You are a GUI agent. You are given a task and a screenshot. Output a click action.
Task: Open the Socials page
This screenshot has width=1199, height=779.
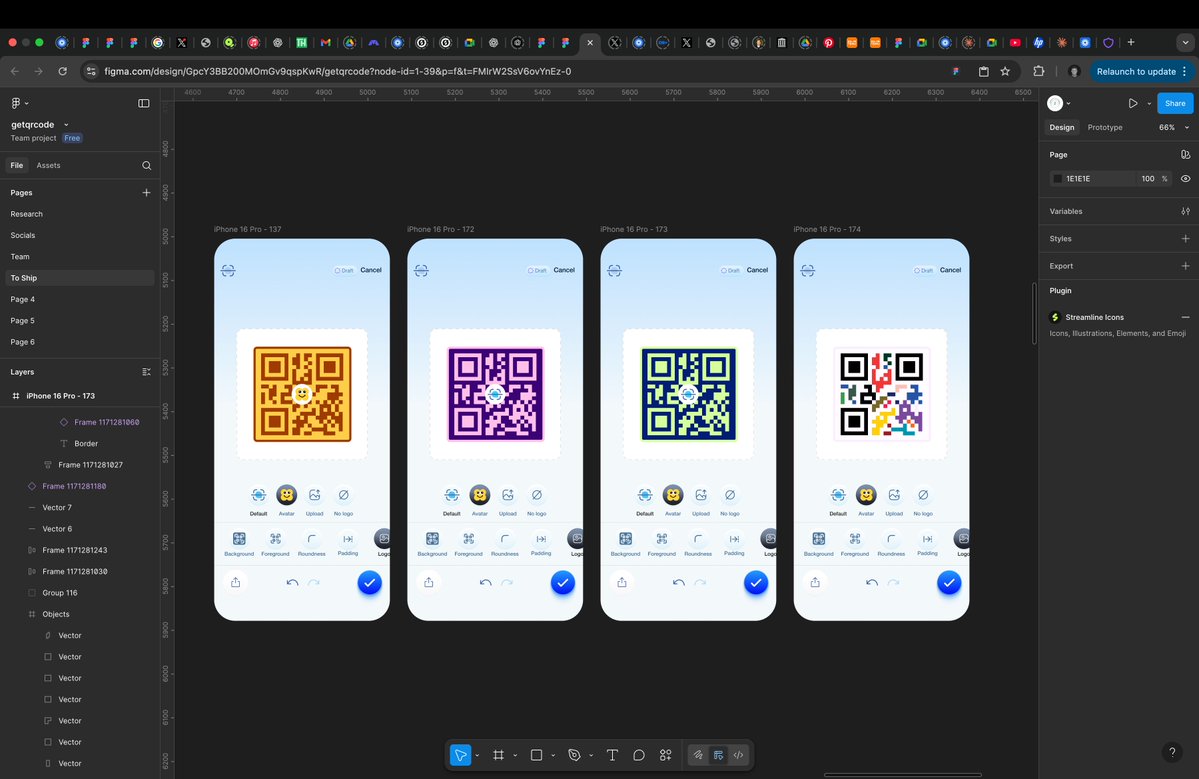tap(23, 235)
